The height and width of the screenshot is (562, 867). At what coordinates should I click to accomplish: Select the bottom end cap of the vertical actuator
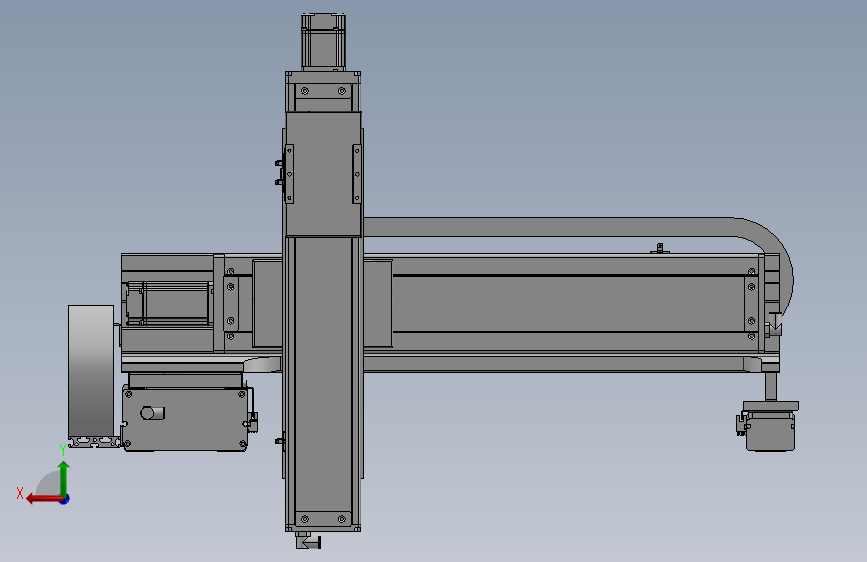[323, 521]
